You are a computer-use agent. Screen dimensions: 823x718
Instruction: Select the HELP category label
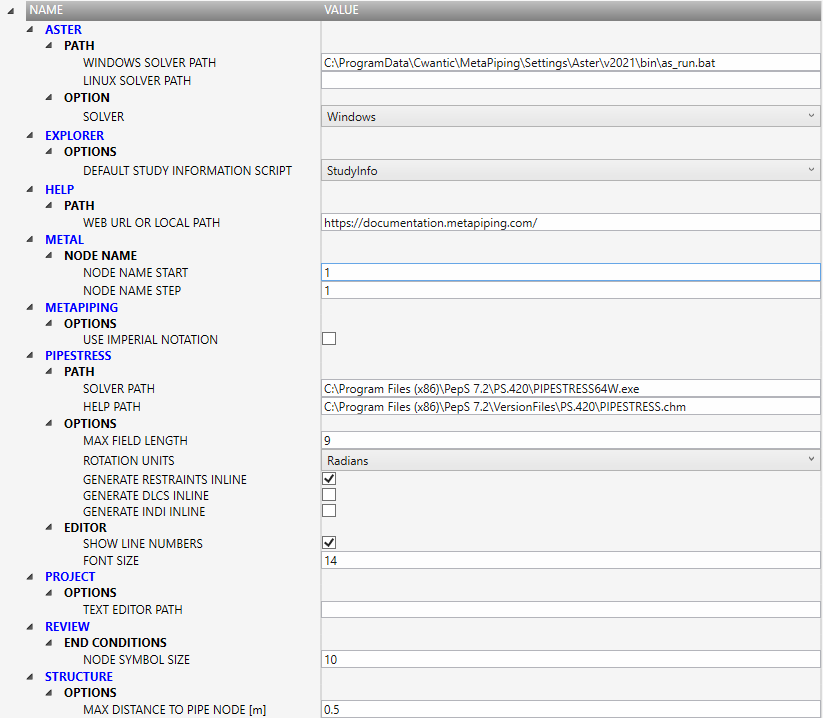coord(59,189)
